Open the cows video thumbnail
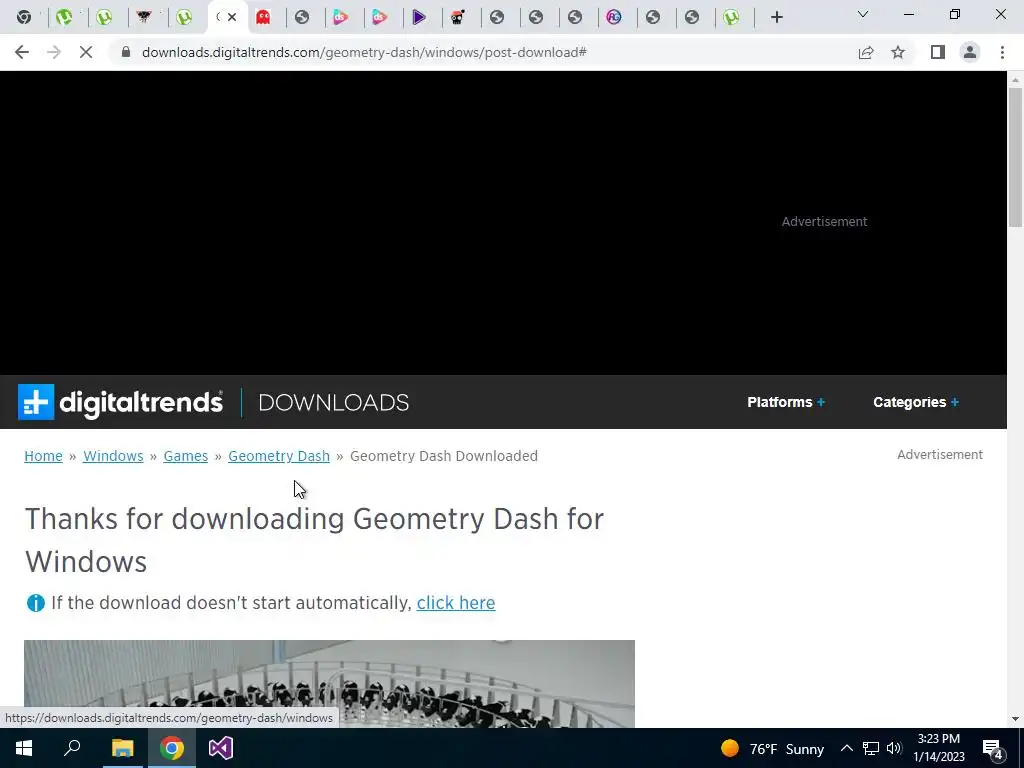Screen dimensions: 1024x768 tap(329, 684)
